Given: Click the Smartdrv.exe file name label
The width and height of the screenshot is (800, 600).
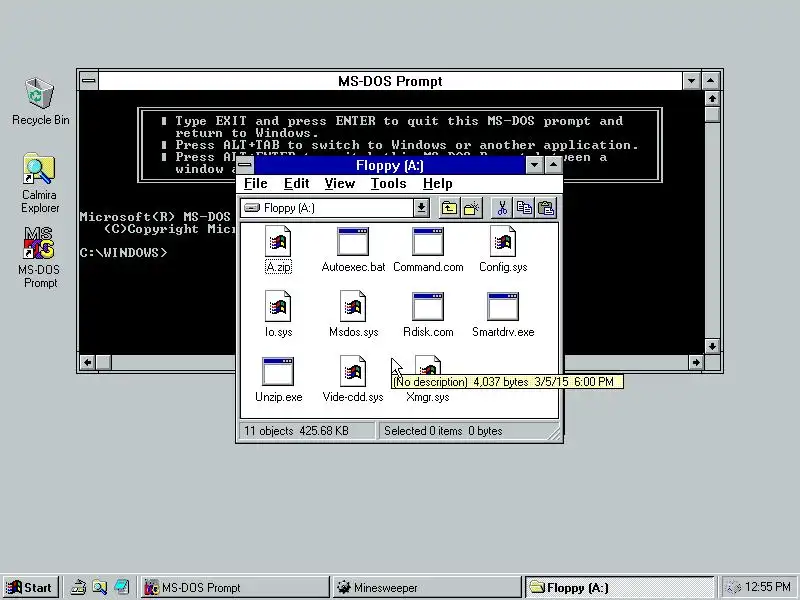Looking at the screenshot, I should pos(503,332).
